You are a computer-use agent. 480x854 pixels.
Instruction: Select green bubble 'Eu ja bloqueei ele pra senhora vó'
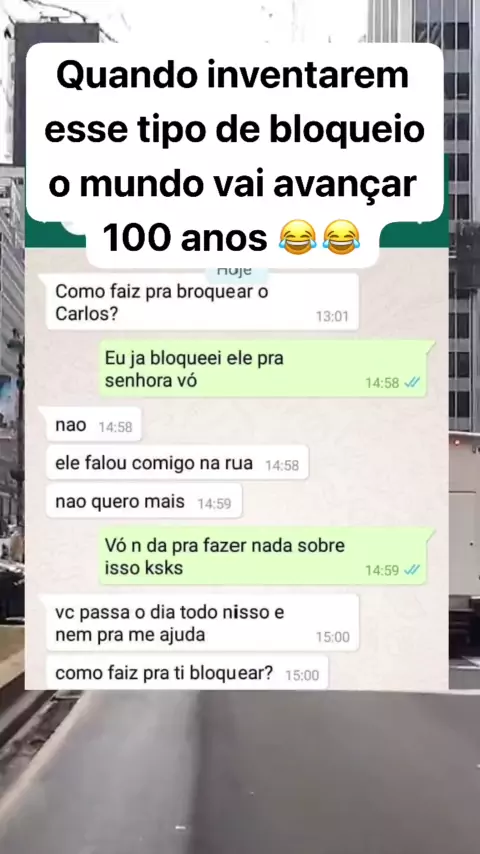tap(263, 369)
